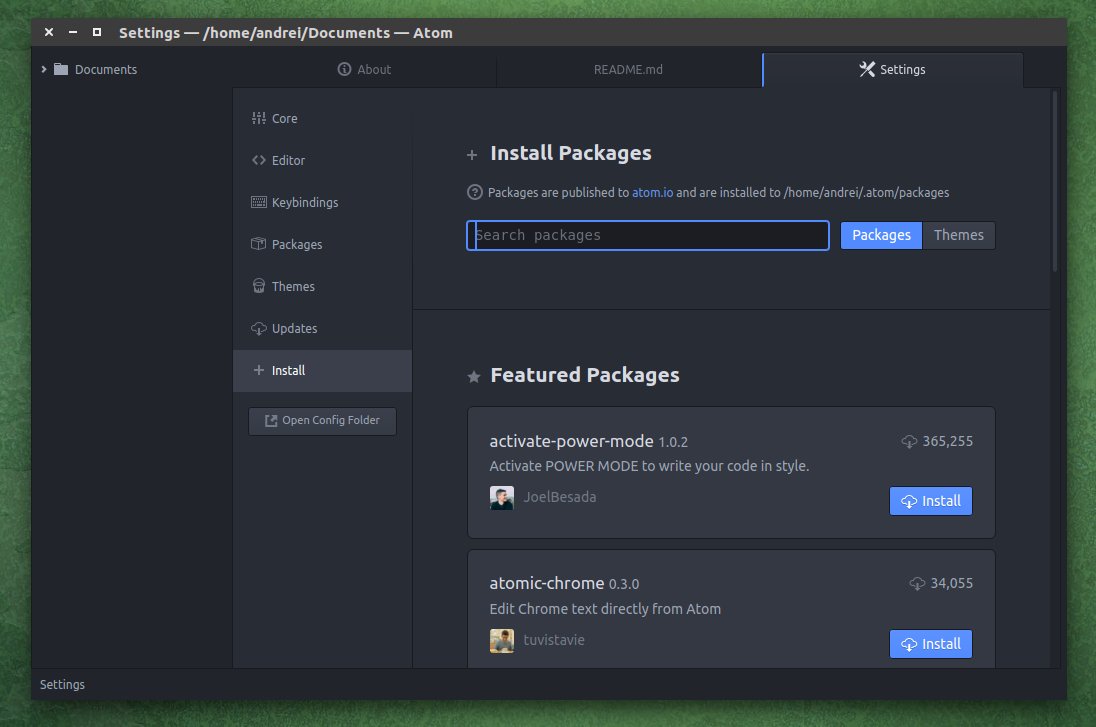Open the About tab
Screen dimensions: 1096x727
365,69
